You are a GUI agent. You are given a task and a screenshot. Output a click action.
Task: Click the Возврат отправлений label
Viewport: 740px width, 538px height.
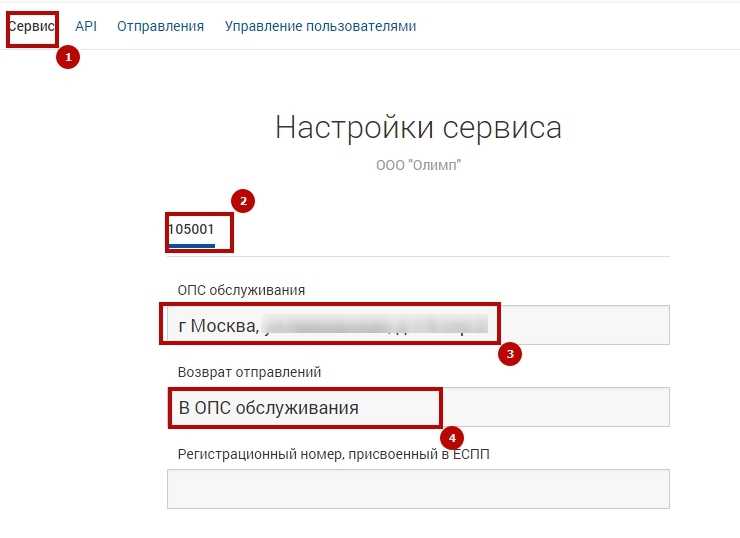point(249,372)
